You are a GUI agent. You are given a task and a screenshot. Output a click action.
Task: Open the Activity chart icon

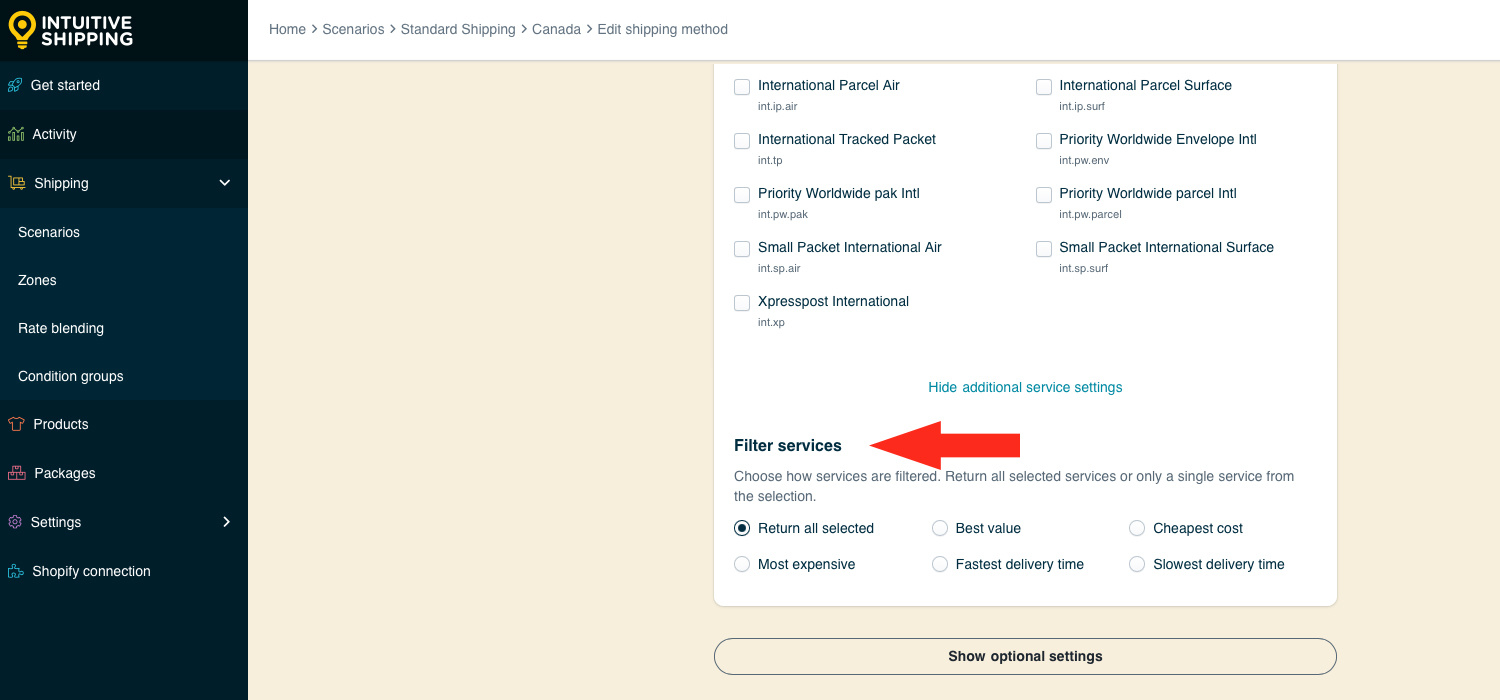click(15, 134)
